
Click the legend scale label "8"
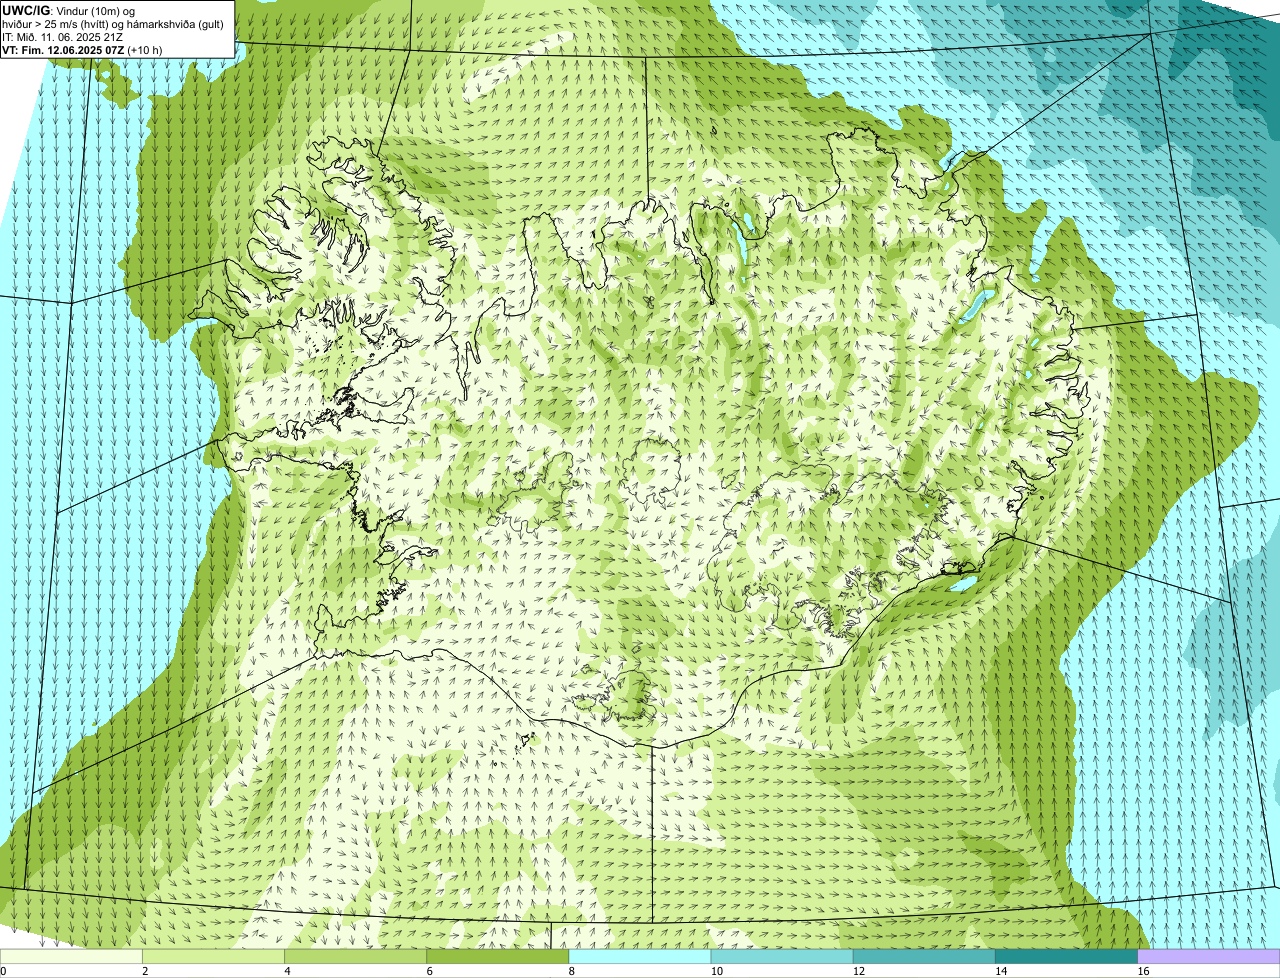tap(571, 971)
